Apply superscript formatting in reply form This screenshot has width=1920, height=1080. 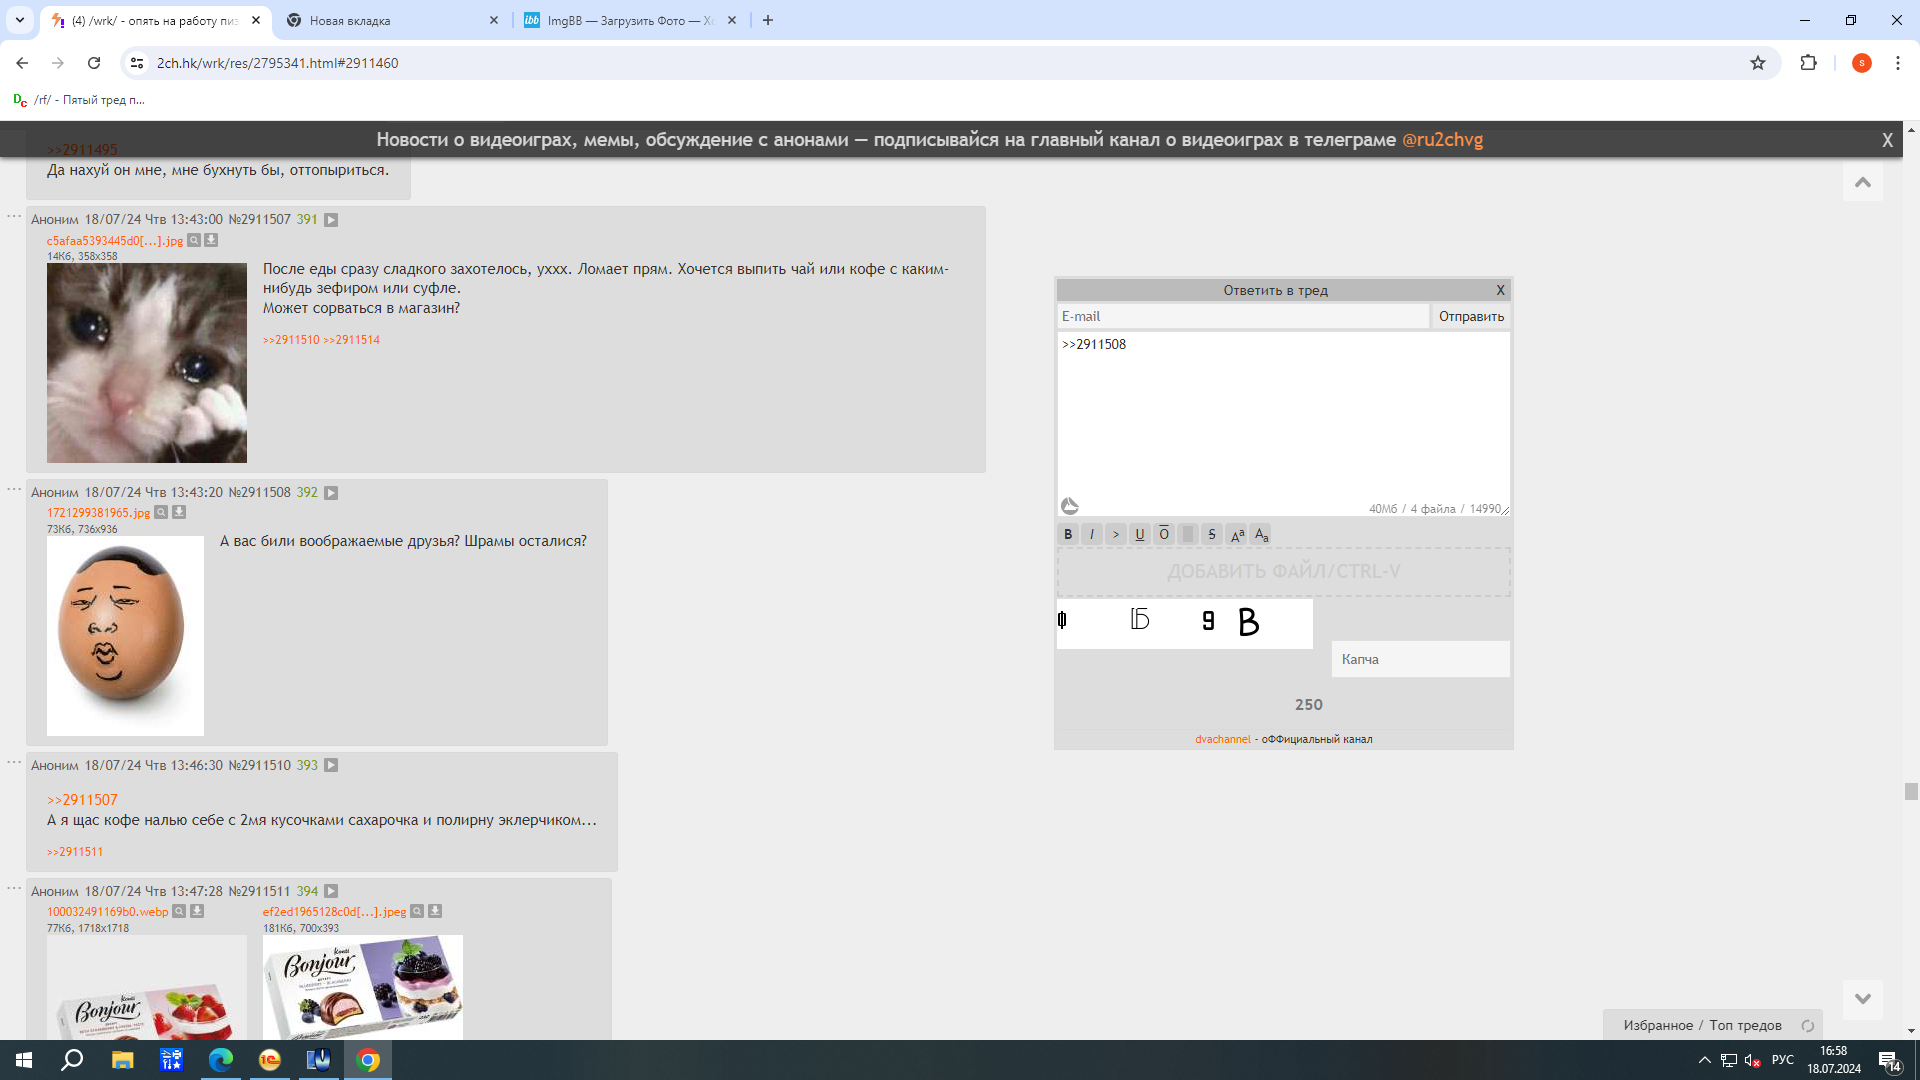click(1237, 534)
